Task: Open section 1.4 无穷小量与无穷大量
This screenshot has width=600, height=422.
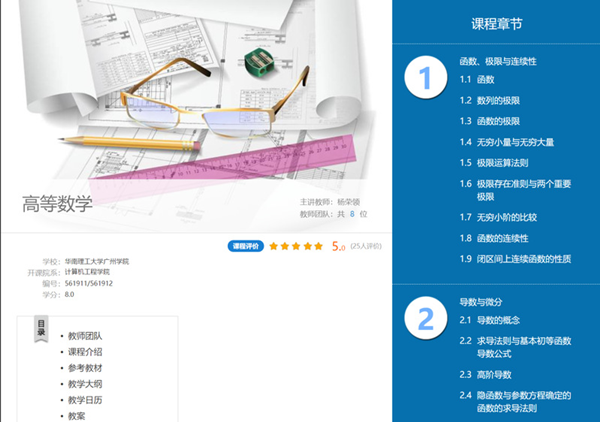Action: (513, 142)
